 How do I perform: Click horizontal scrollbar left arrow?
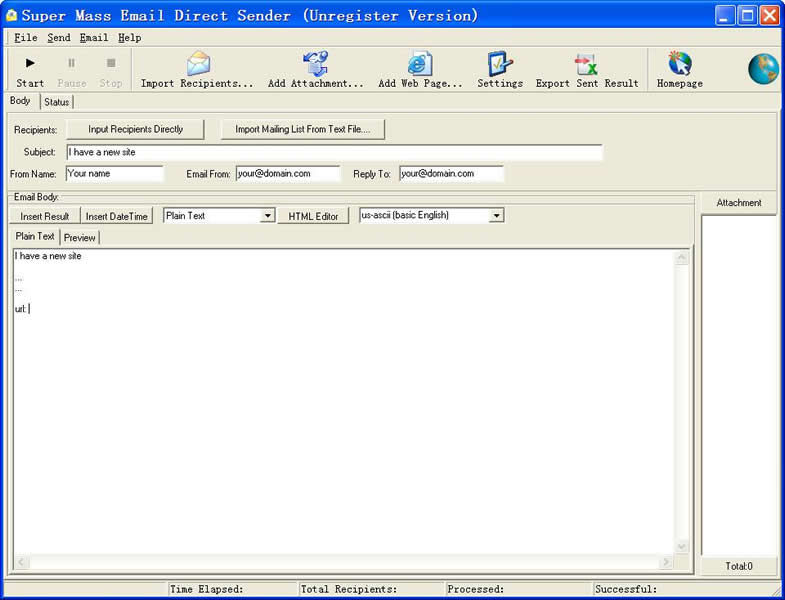point(21,562)
